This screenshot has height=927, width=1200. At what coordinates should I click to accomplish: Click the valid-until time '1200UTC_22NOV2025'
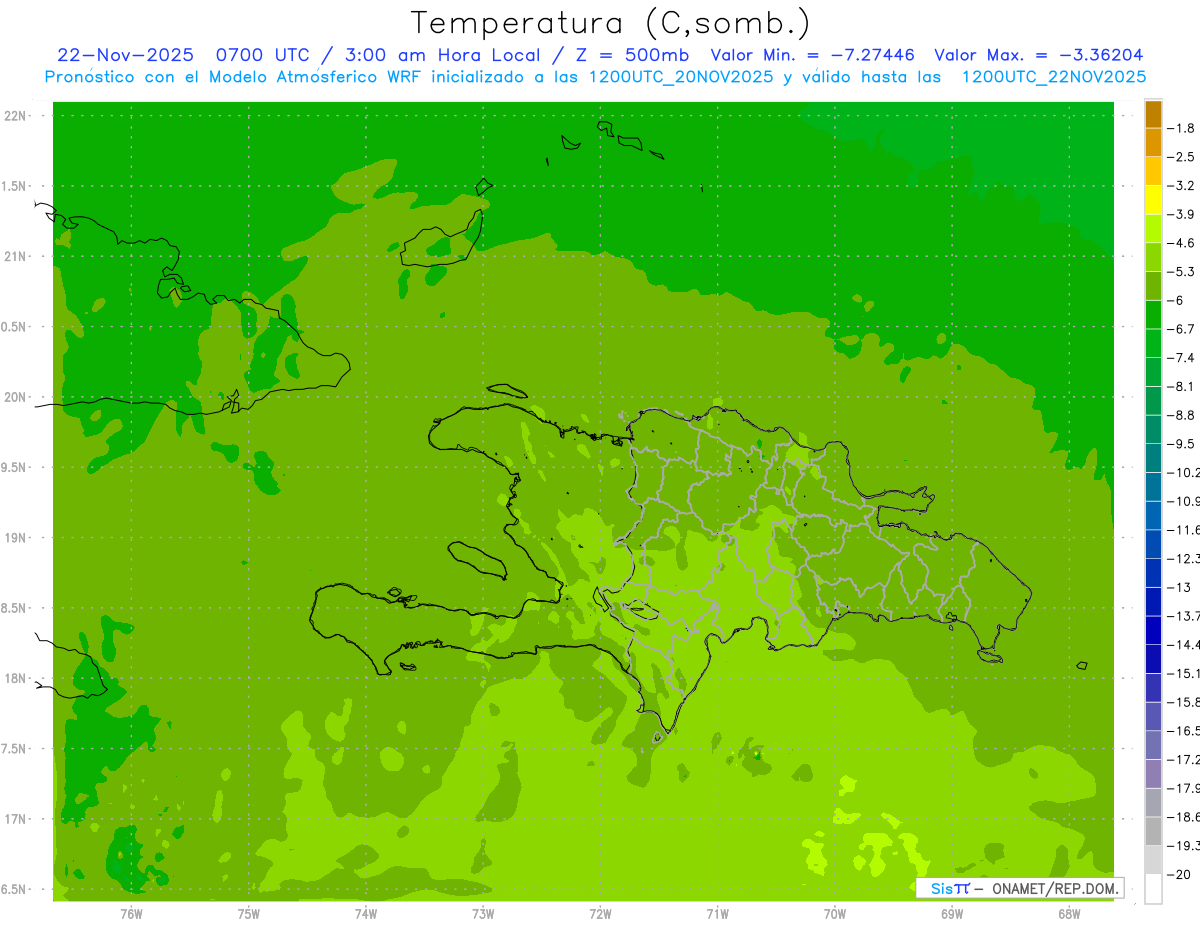click(1054, 77)
